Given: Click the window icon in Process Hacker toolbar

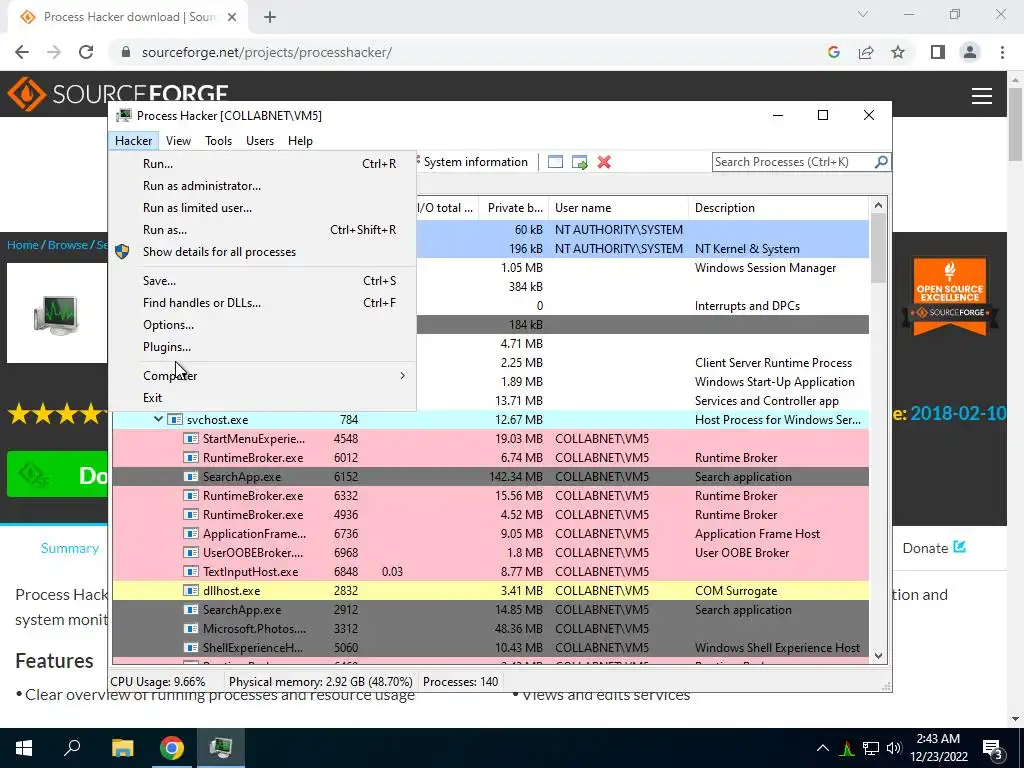Looking at the screenshot, I should pyautogui.click(x=555, y=162).
